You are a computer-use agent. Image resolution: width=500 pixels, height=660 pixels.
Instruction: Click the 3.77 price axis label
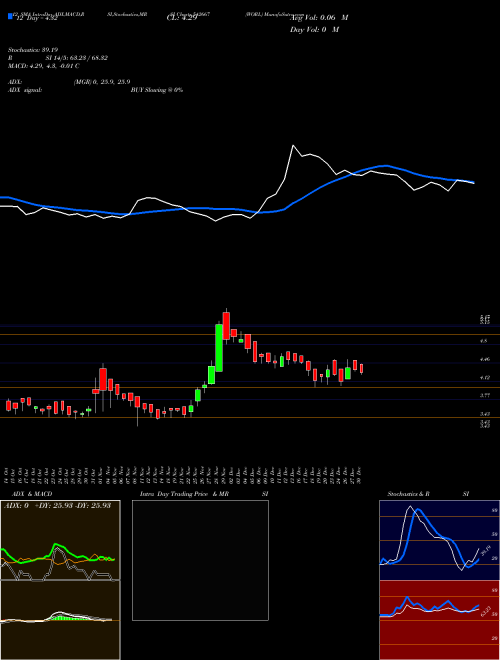[484, 396]
